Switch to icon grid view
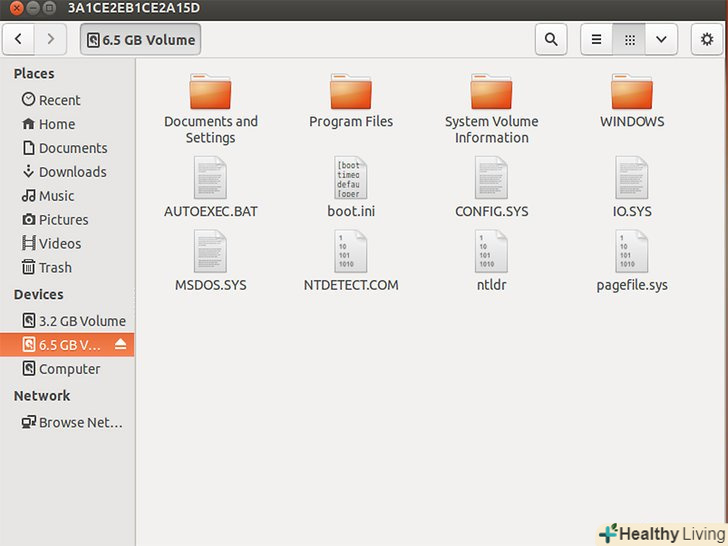This screenshot has width=728, height=546. pyautogui.click(x=629, y=39)
